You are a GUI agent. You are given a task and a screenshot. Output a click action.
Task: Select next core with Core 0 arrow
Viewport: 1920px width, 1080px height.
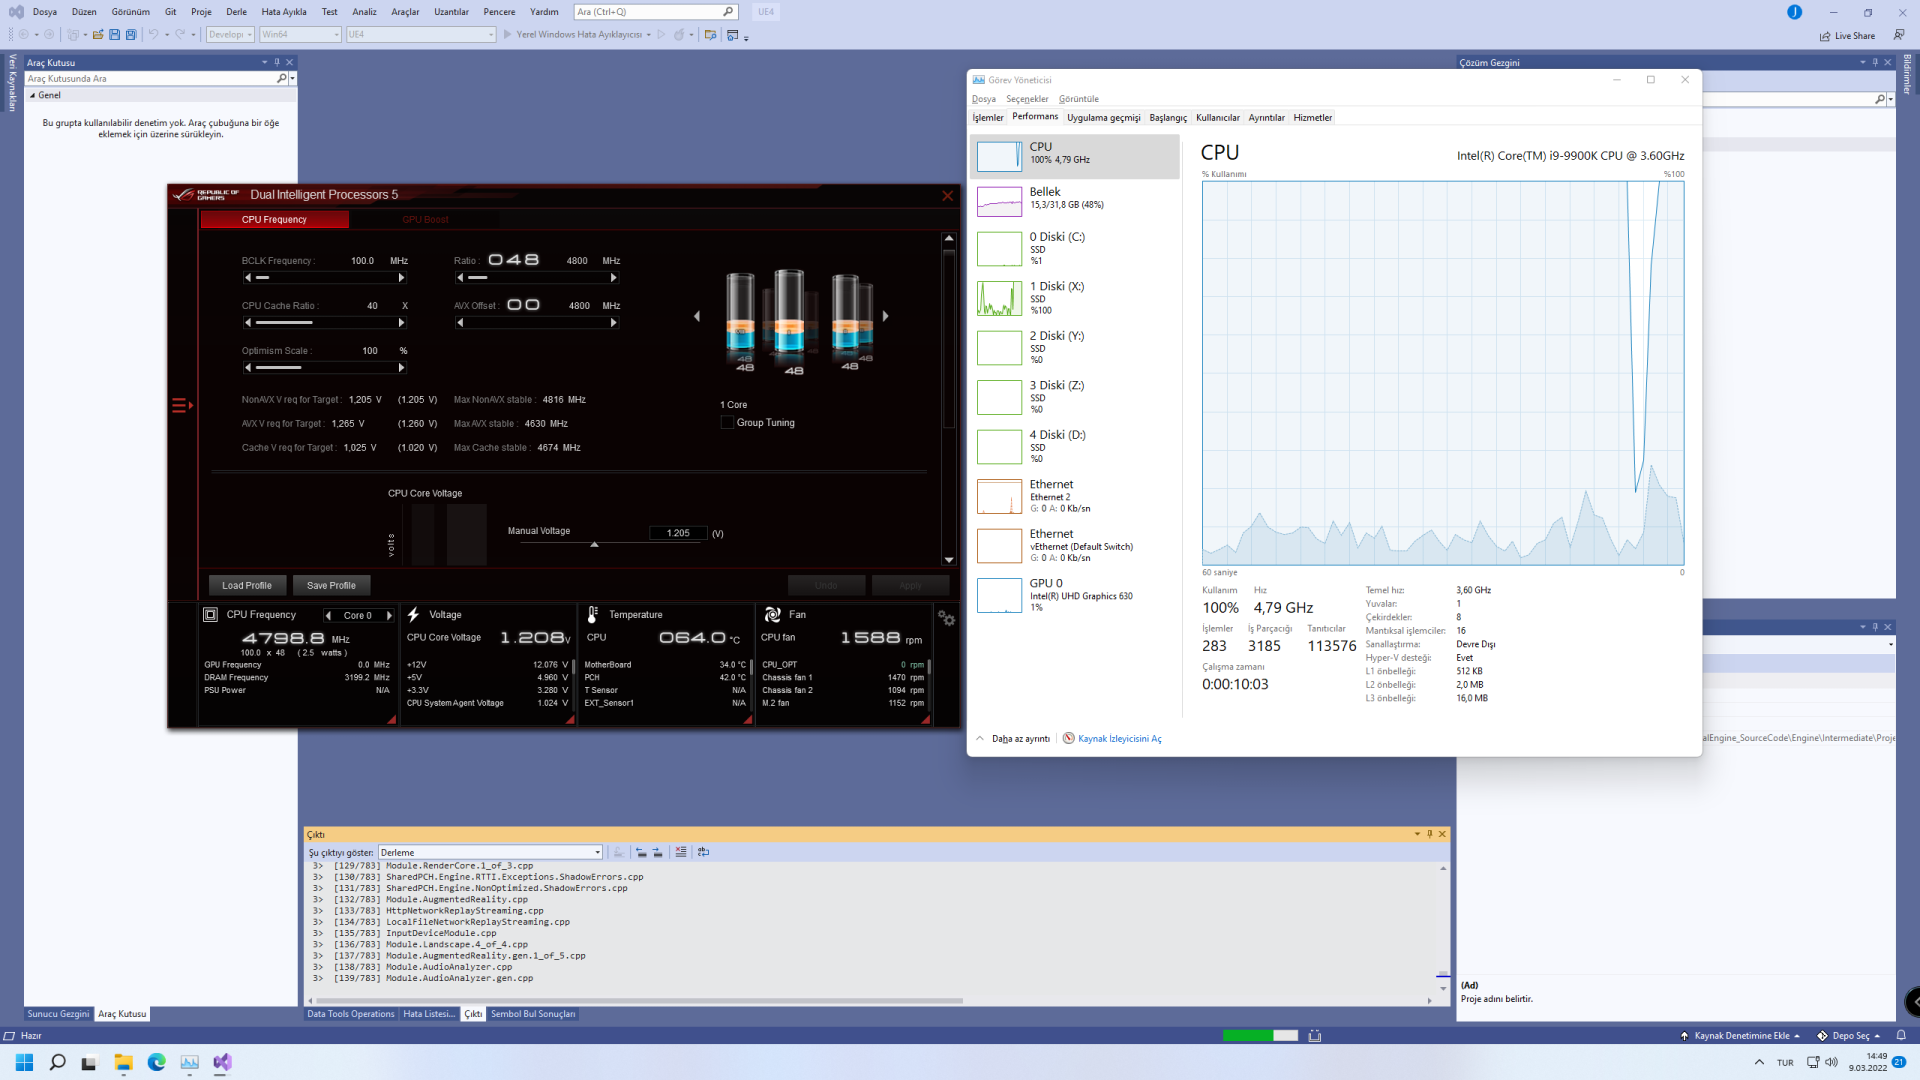[x=390, y=616]
